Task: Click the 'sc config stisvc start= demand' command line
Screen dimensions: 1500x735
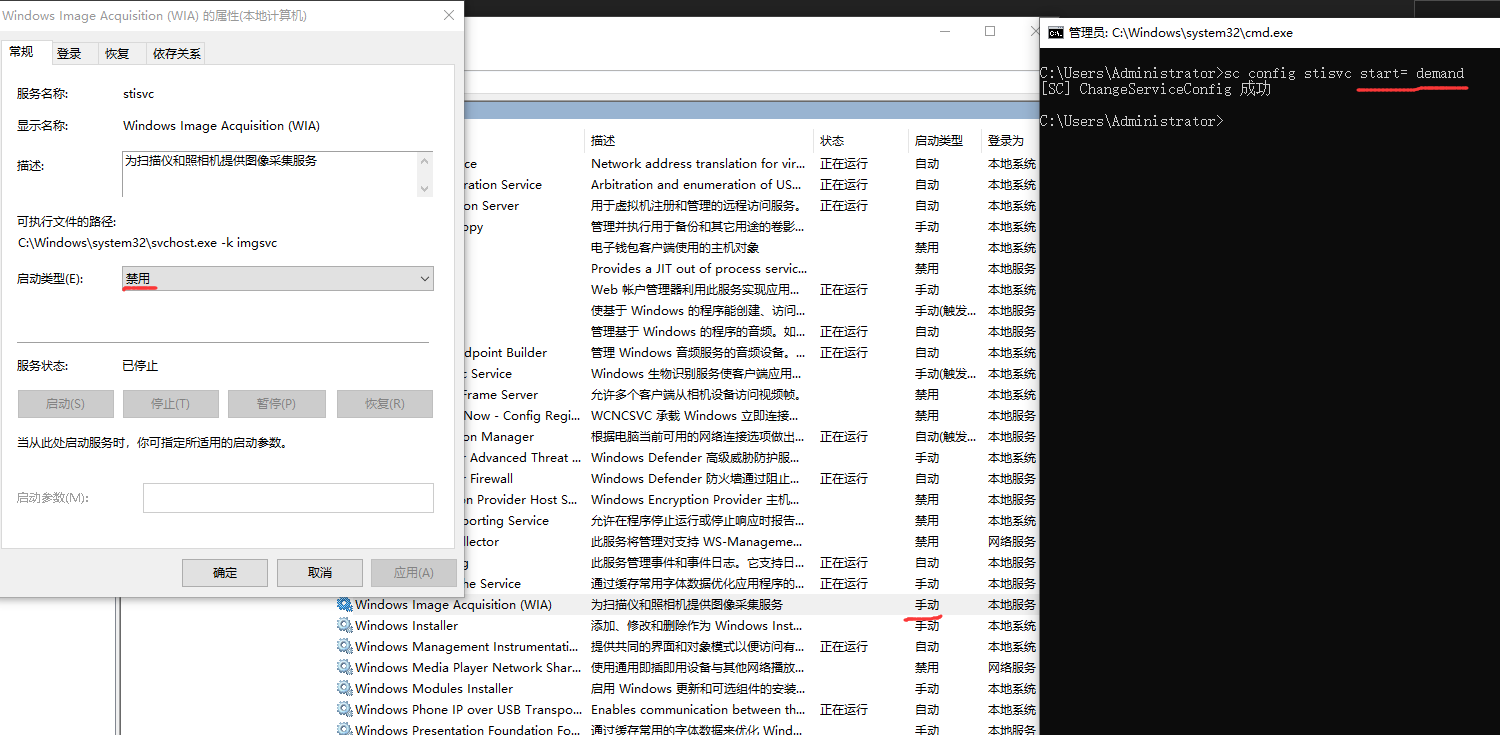Action: tap(1345, 73)
